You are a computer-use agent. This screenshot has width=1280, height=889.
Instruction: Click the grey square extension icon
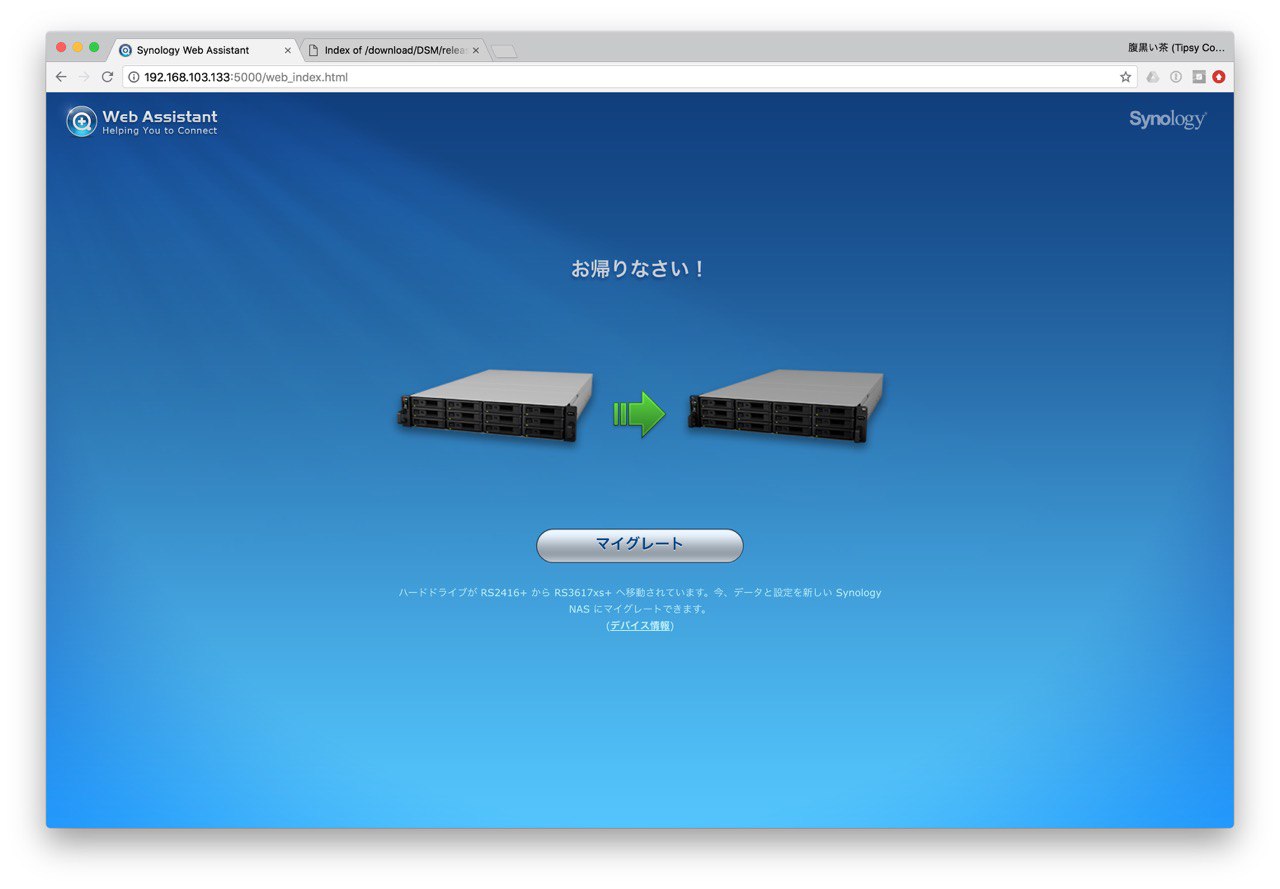click(x=1198, y=77)
